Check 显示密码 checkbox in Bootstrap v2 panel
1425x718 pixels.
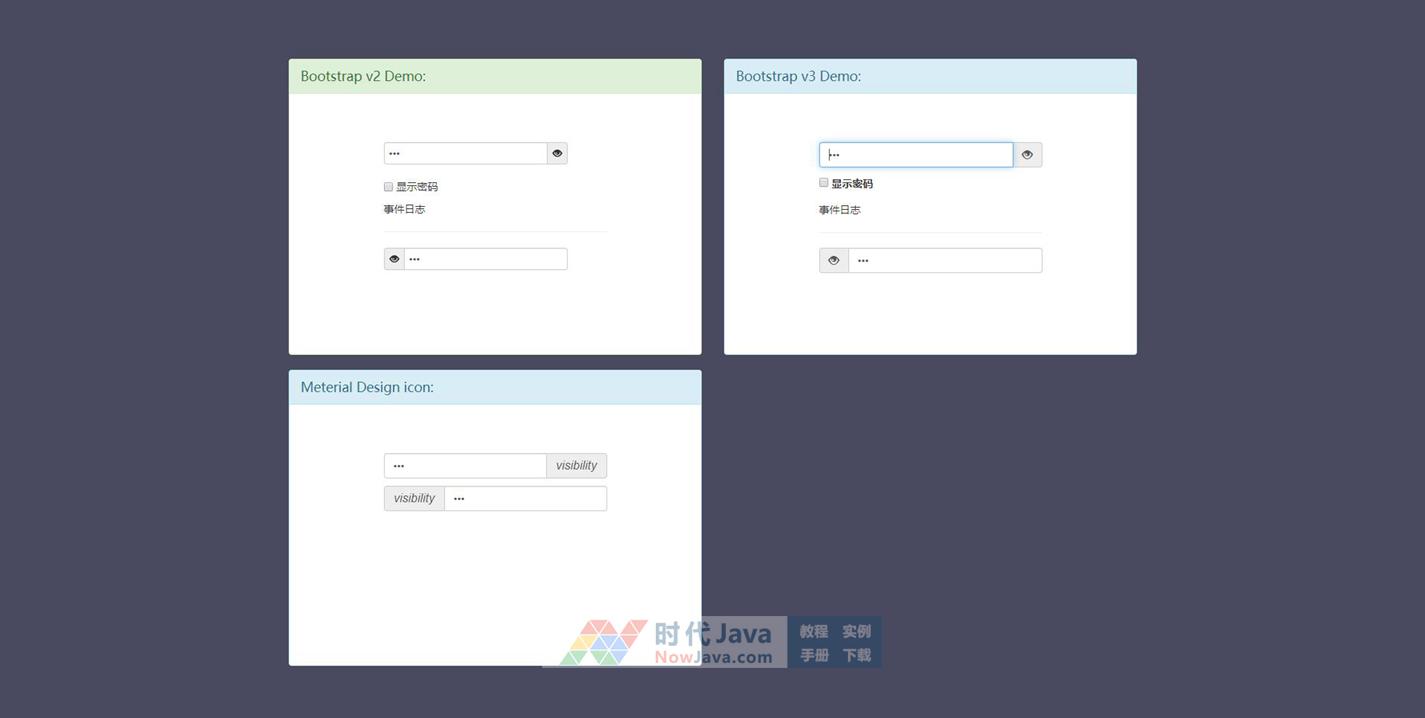click(x=389, y=186)
